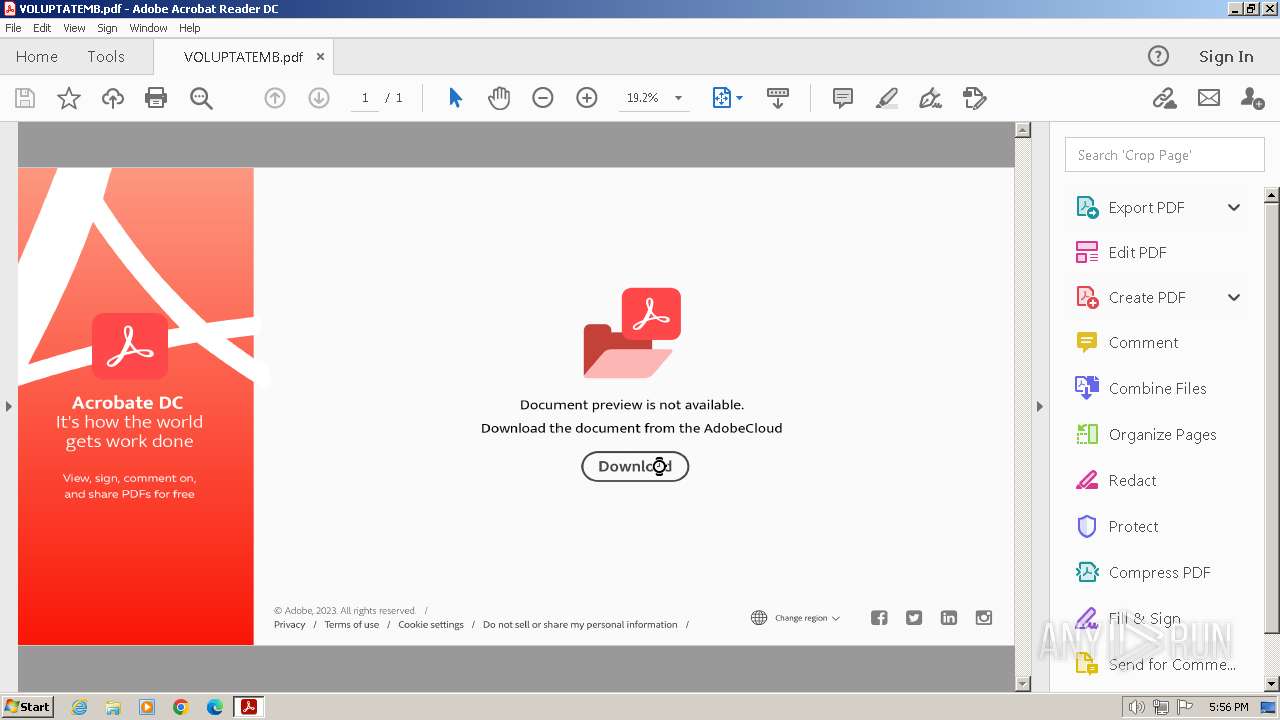Open the Sign menu

[107, 28]
